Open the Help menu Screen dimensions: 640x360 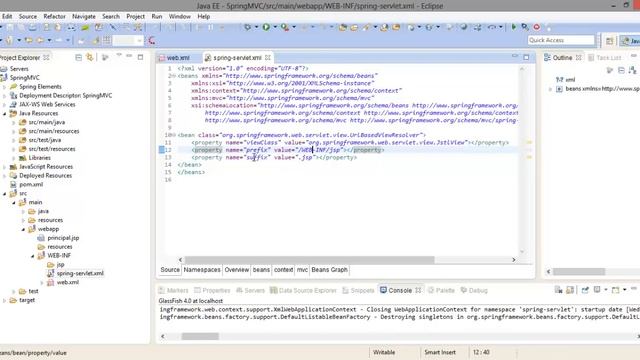tap(203, 16)
